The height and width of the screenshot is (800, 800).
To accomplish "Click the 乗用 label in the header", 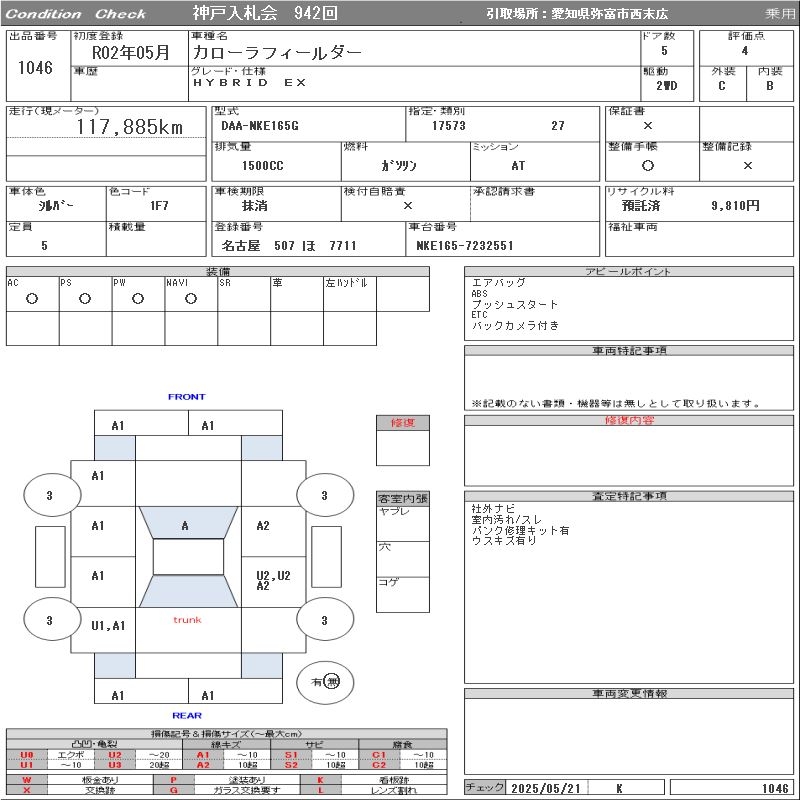I will [x=780, y=13].
